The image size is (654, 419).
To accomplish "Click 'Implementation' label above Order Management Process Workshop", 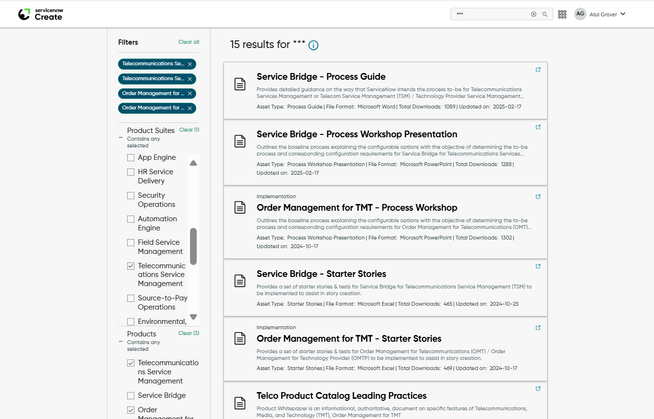I will pyautogui.click(x=276, y=196).
